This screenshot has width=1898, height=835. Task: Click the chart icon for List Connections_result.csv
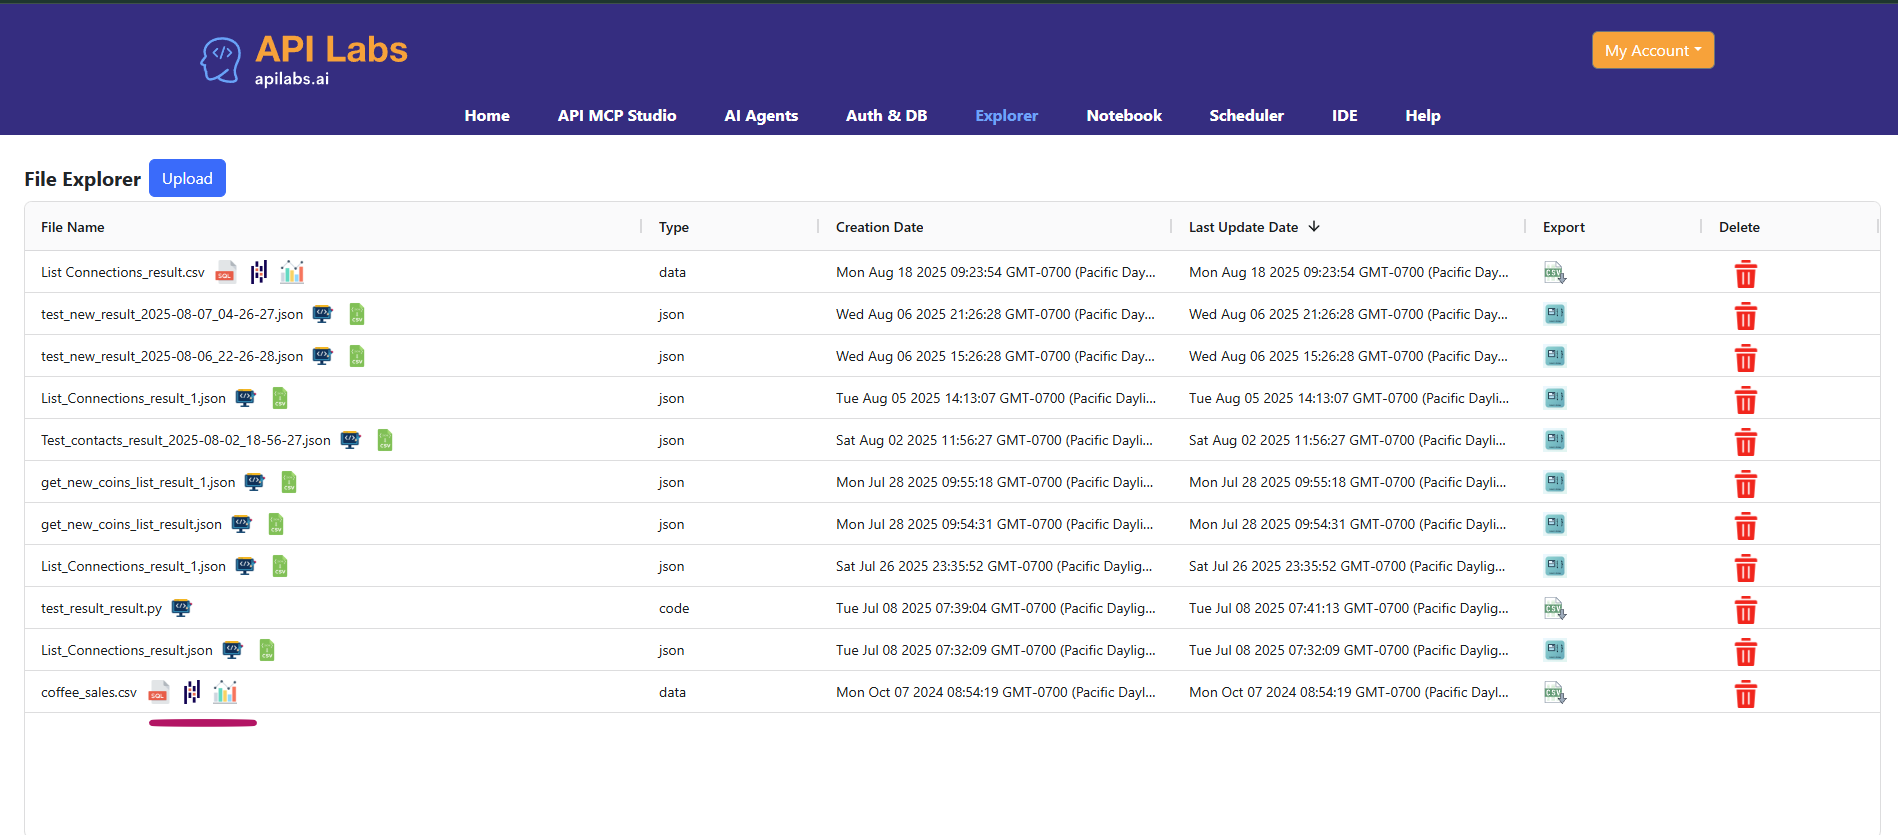(292, 272)
